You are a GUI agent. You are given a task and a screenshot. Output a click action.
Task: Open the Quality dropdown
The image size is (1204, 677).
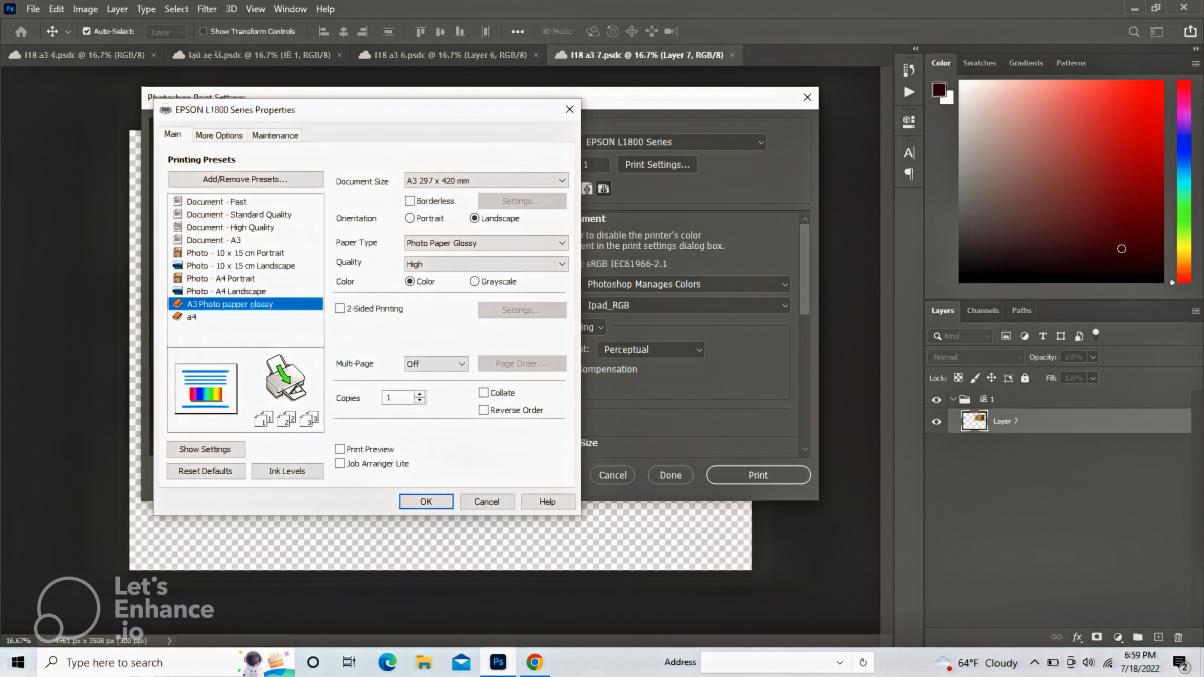486,264
